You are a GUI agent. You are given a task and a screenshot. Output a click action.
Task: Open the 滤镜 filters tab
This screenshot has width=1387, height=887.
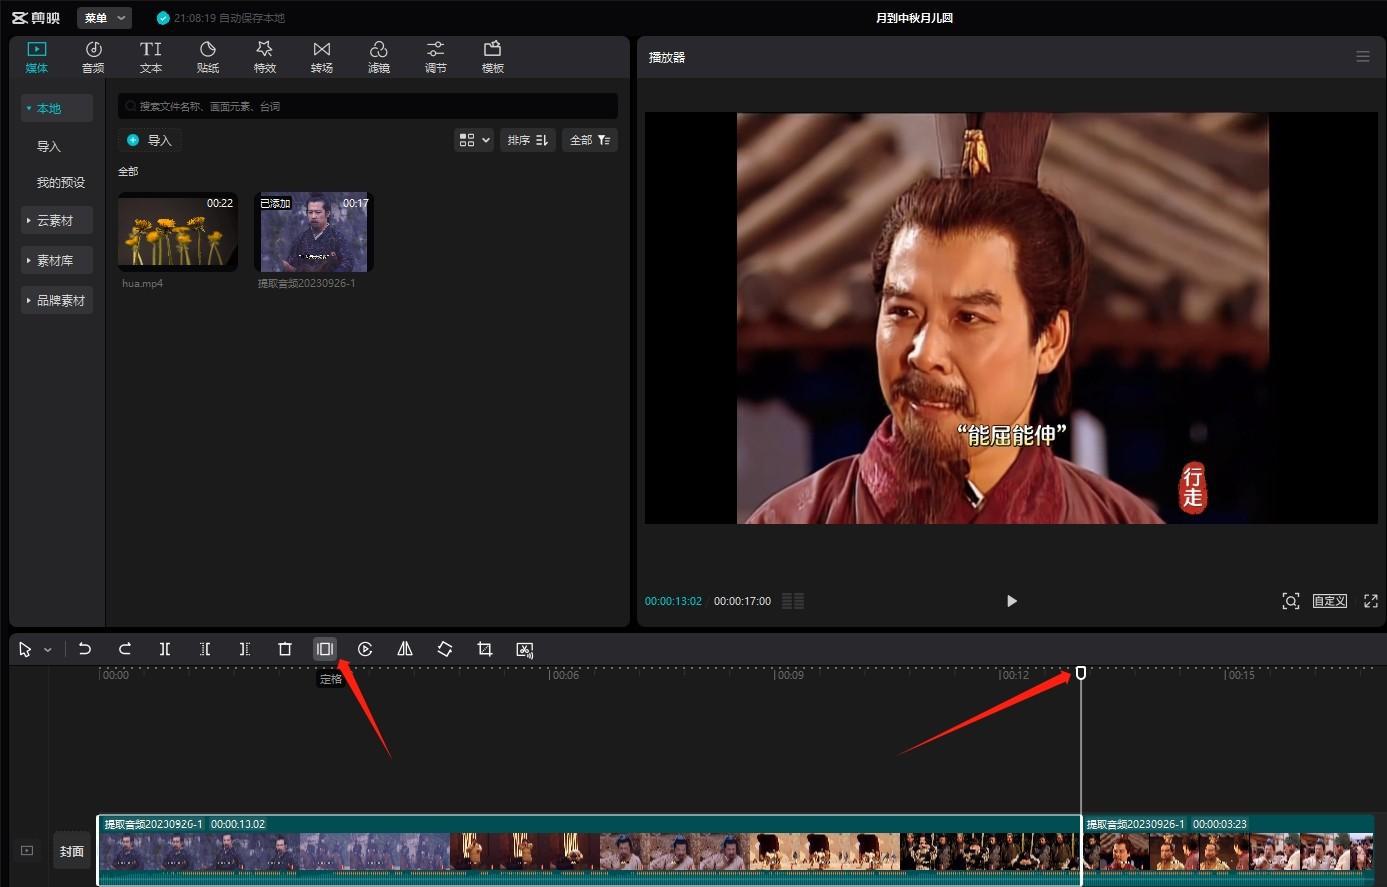pos(379,57)
